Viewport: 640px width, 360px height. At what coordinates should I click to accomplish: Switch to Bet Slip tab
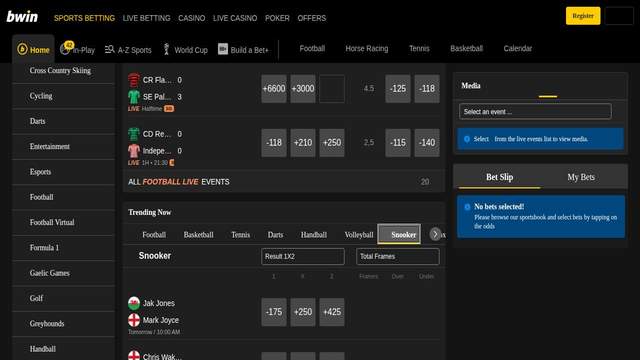tap(500, 177)
